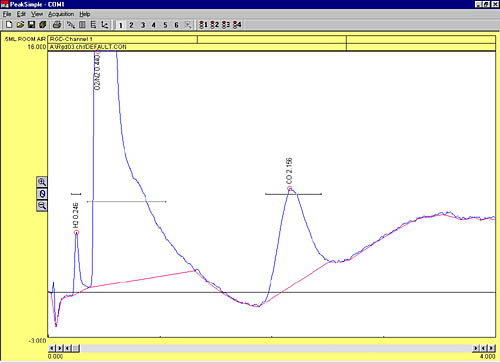Click the CO 2.156 peak marker
This screenshot has width=500, height=363.
pyautogui.click(x=290, y=189)
